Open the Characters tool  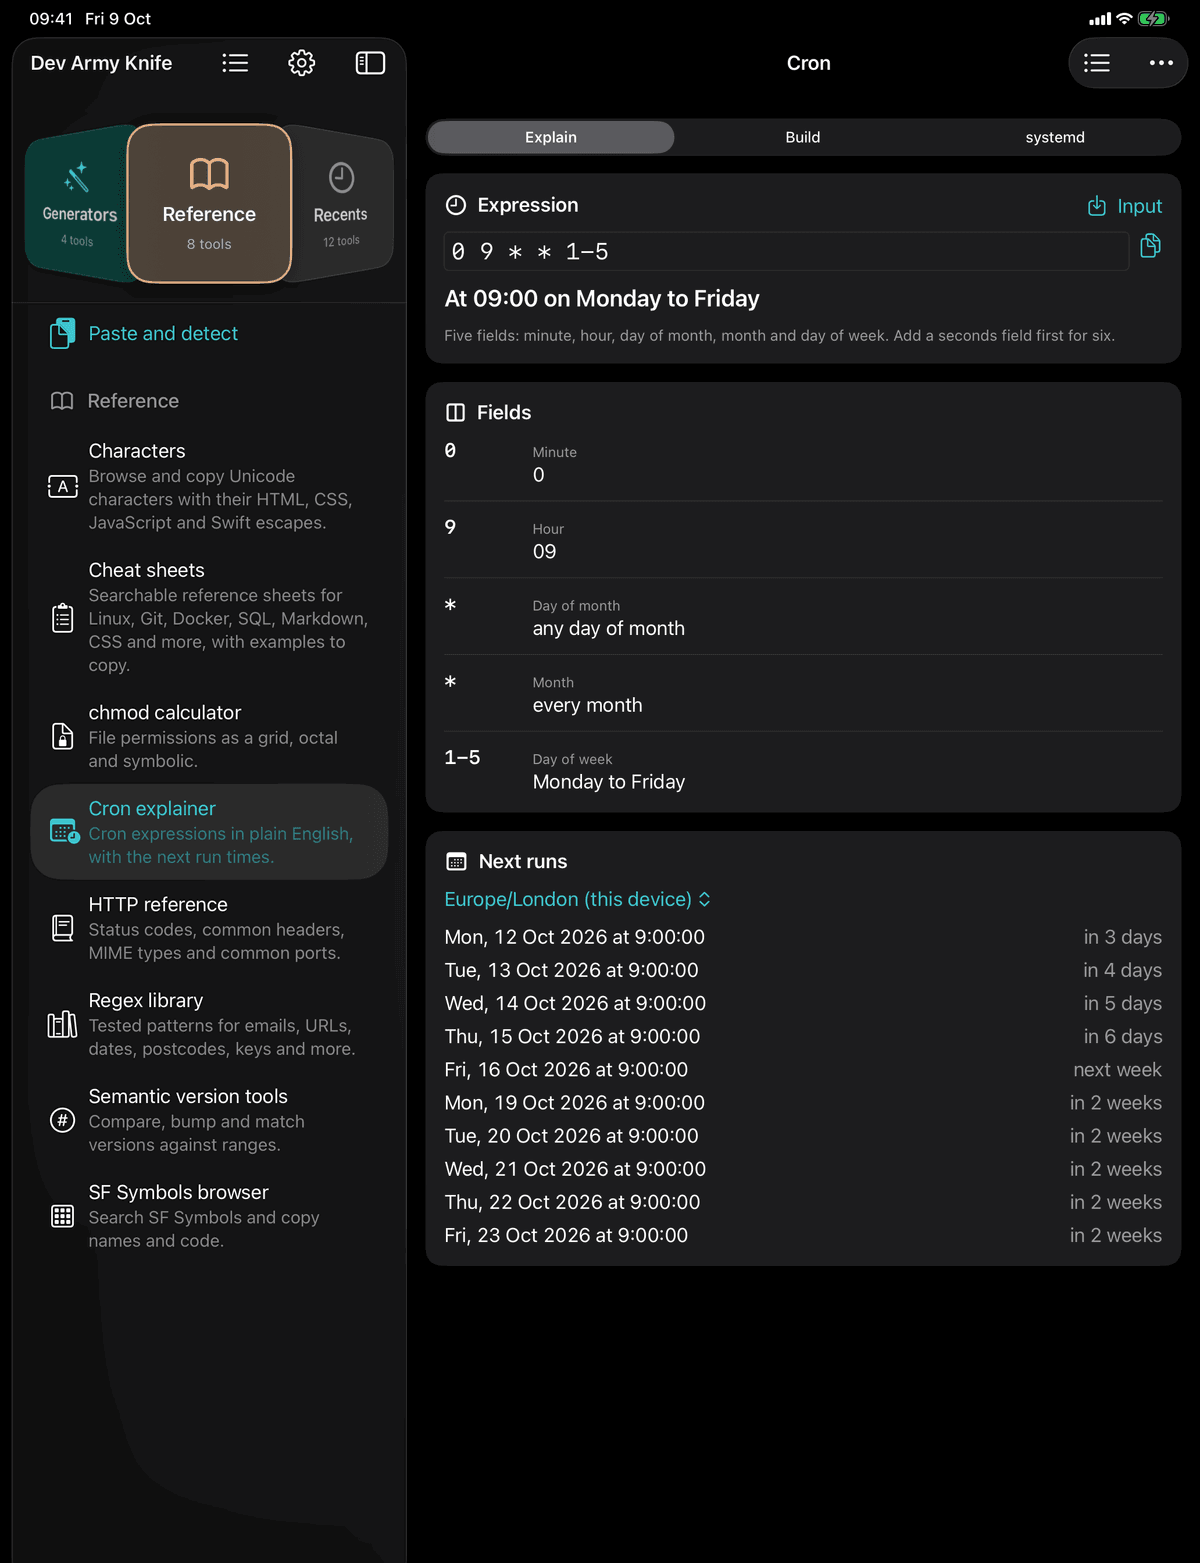pyautogui.click(x=210, y=487)
